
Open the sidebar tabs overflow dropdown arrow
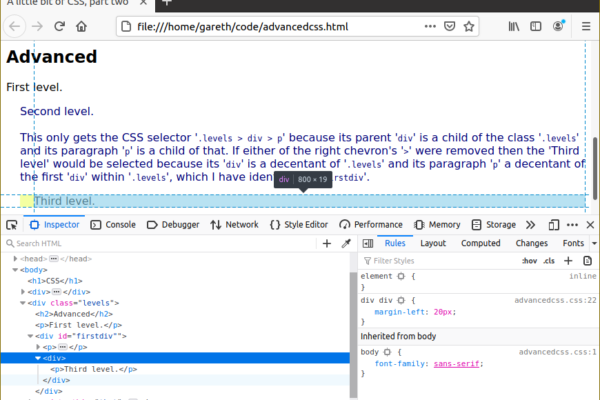click(x=594, y=243)
